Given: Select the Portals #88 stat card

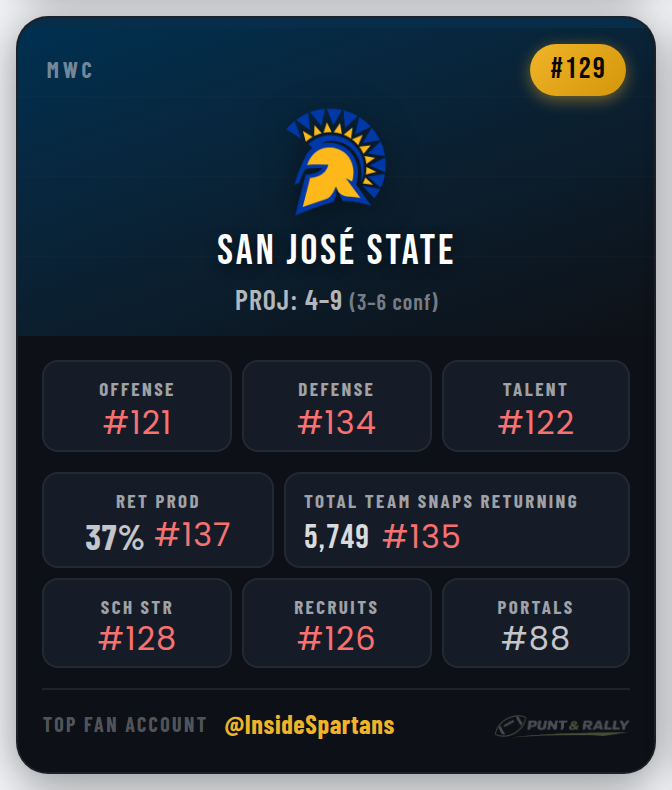Looking at the screenshot, I should tap(536, 622).
